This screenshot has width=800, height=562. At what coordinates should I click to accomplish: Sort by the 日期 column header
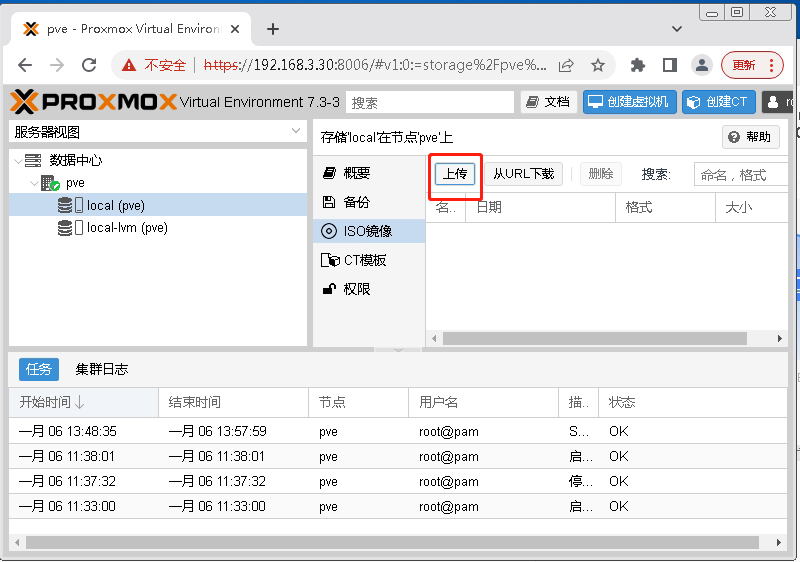point(540,208)
